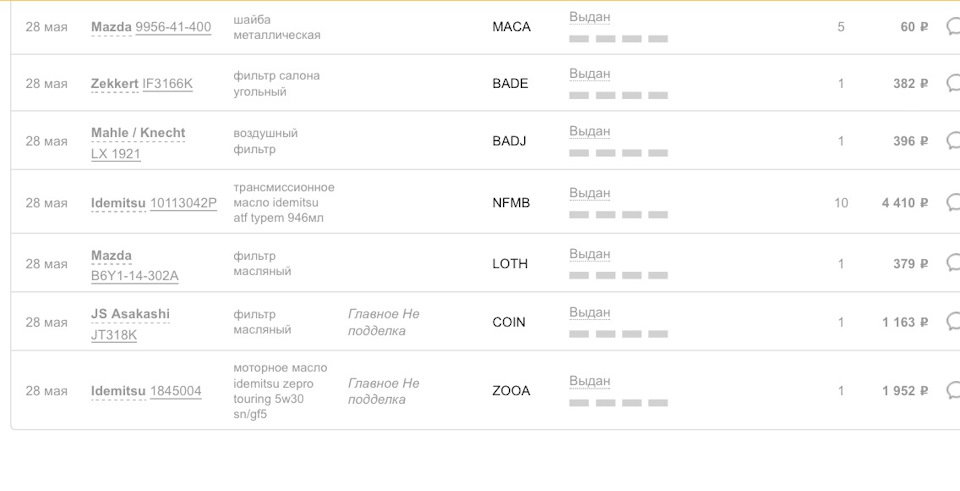Click comment bubble for Mahle / Knecht row
Image resolution: width=960 pixels, height=491 pixels.
pos(953,141)
